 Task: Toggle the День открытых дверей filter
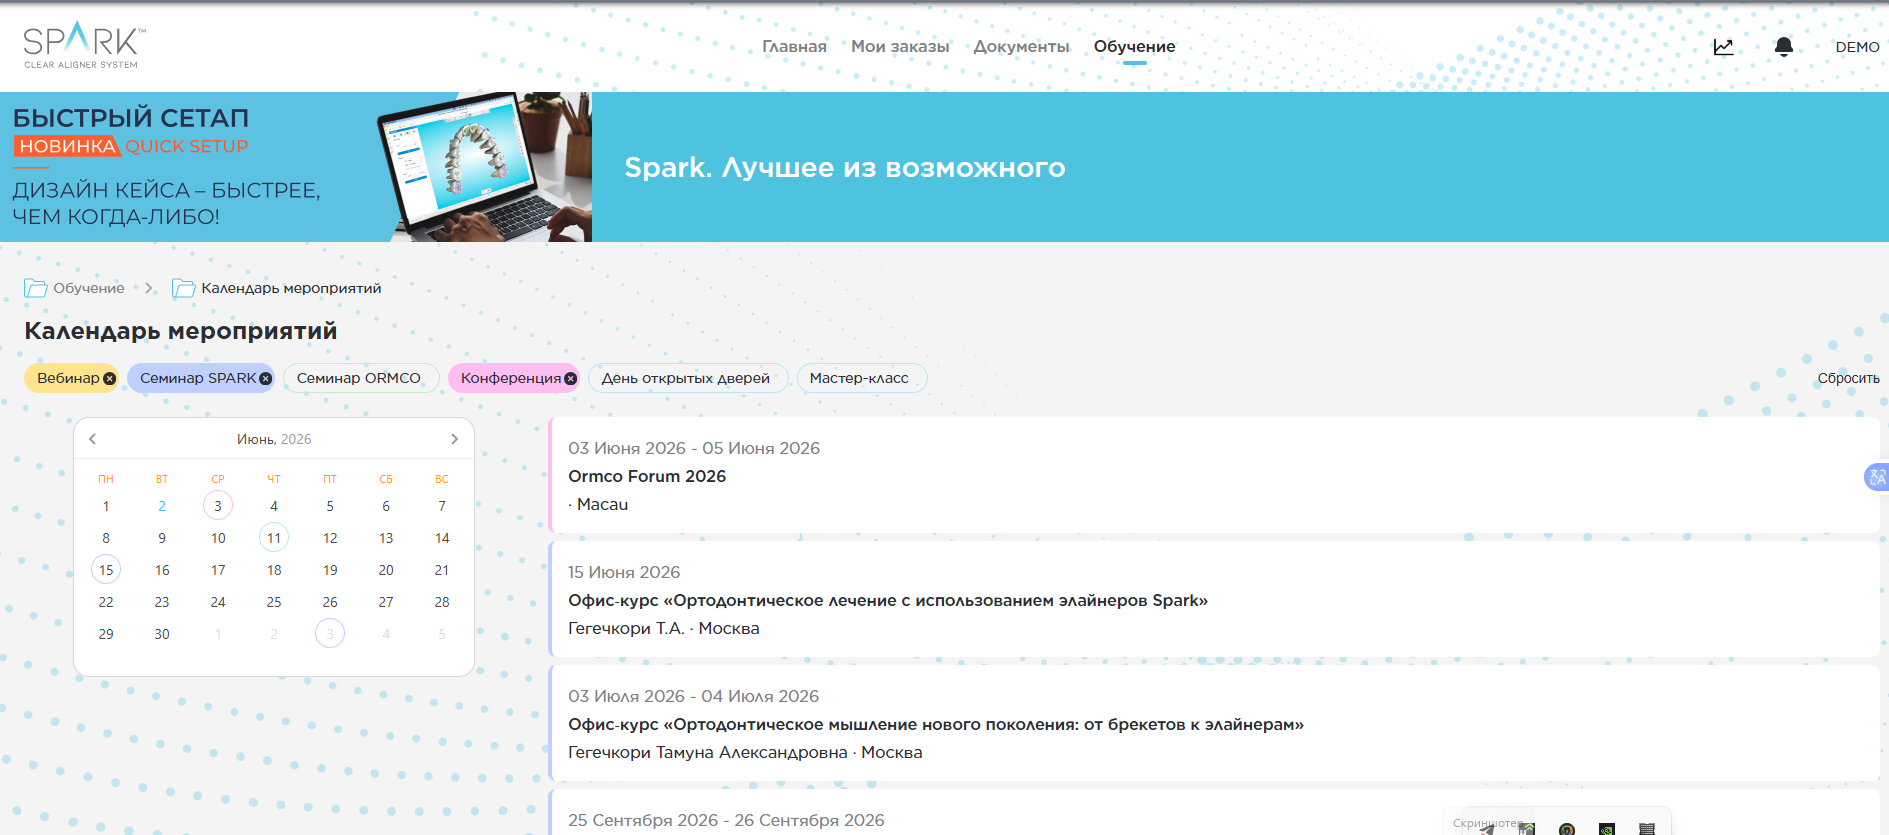687,378
